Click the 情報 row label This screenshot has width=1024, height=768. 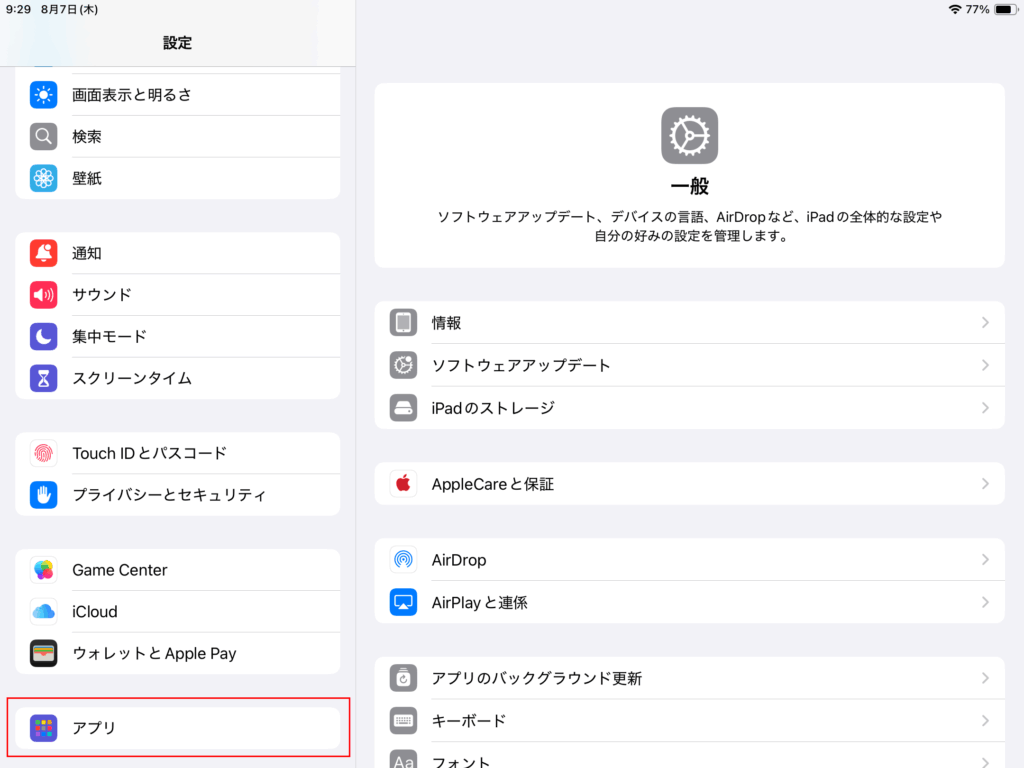point(446,323)
